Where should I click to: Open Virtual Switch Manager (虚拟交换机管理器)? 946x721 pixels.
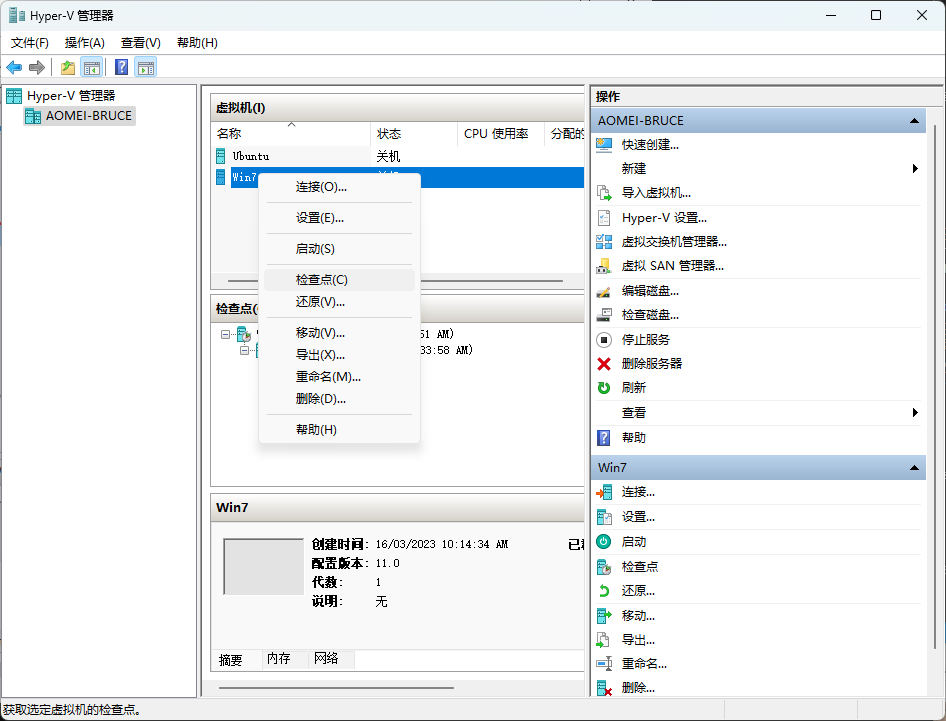(673, 241)
